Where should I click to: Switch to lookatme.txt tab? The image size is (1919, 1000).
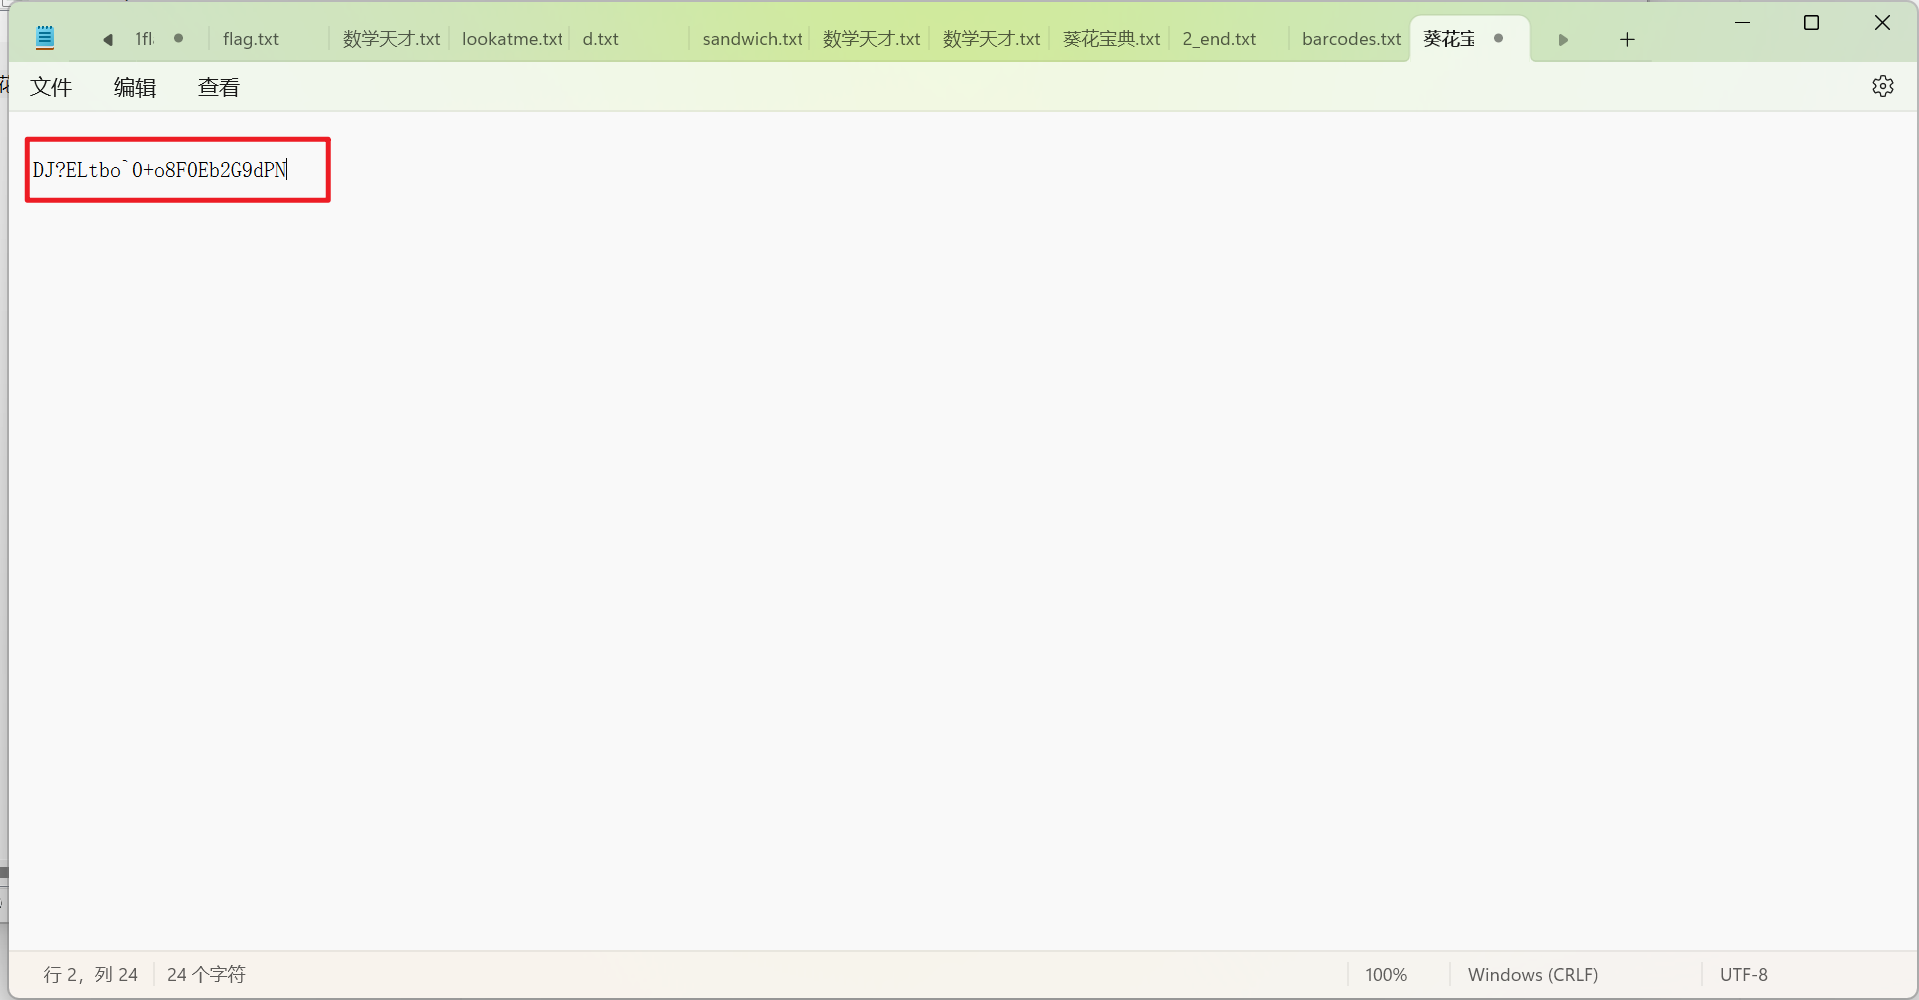click(x=511, y=39)
